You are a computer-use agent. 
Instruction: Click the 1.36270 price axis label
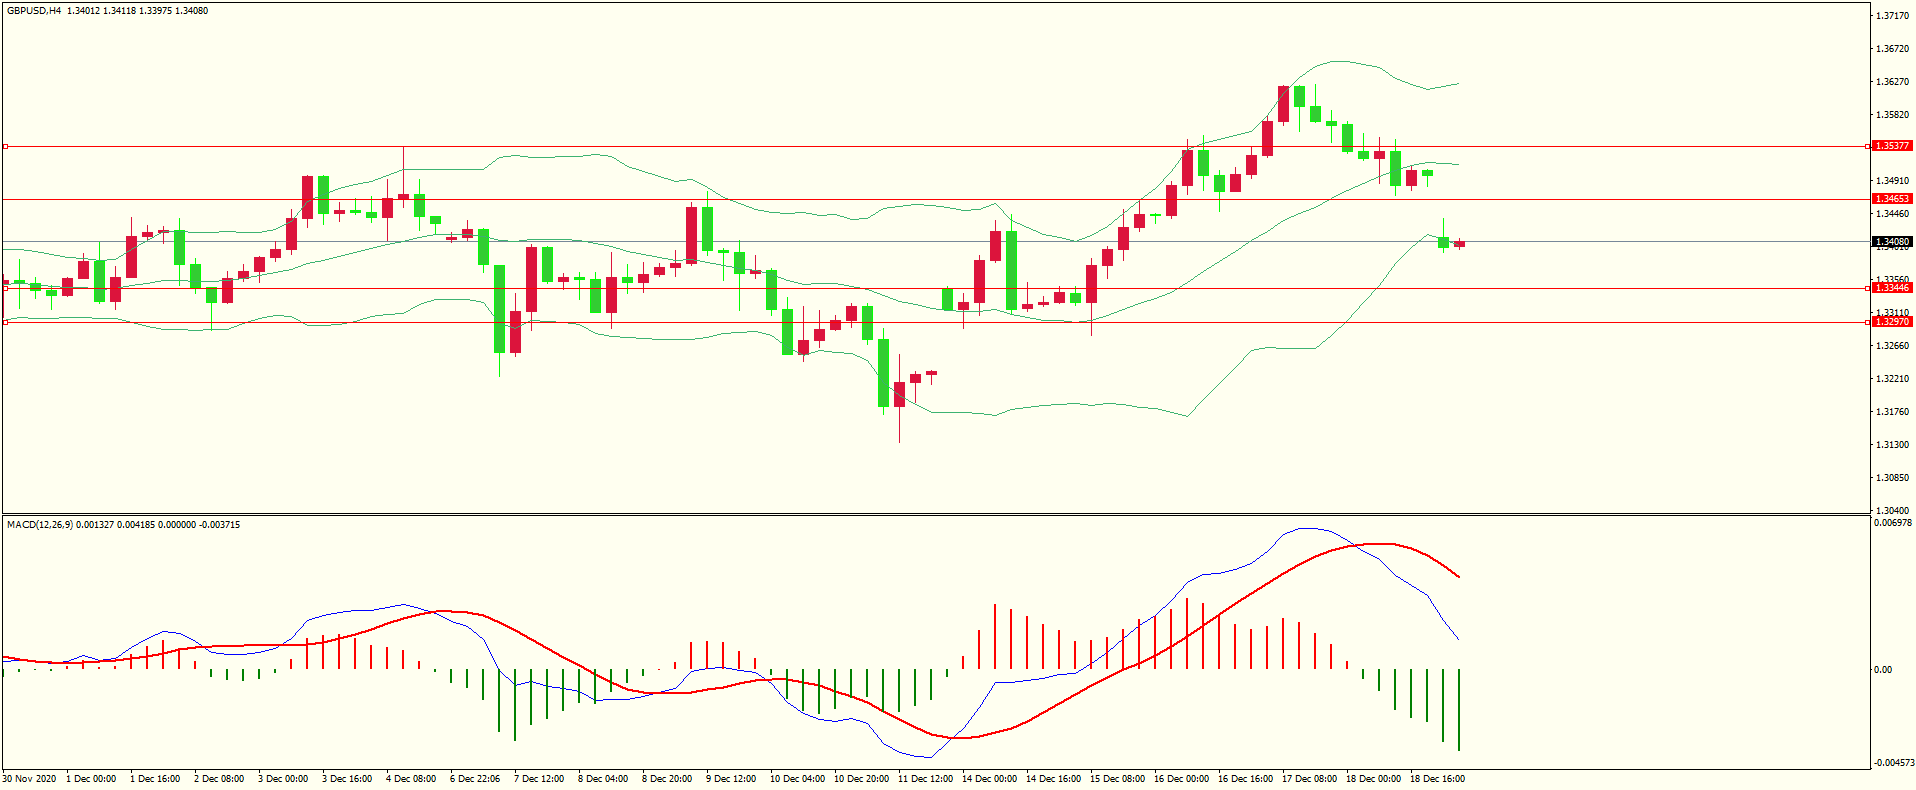coord(1893,82)
